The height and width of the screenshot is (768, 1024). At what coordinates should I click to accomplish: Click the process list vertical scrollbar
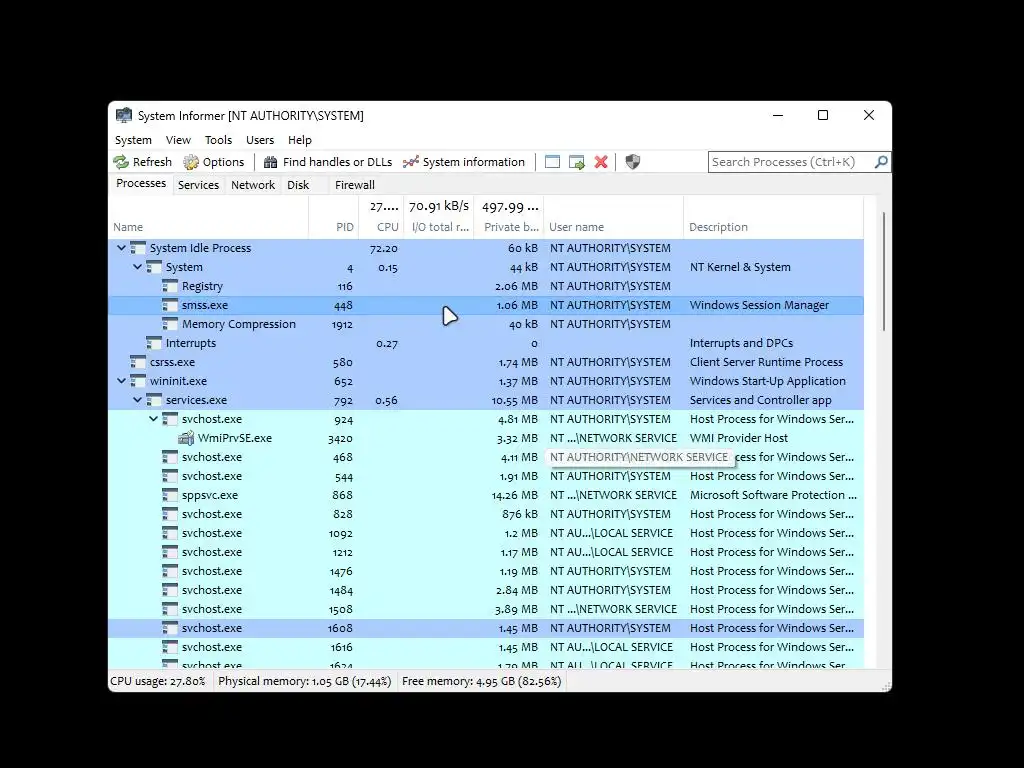click(884, 271)
